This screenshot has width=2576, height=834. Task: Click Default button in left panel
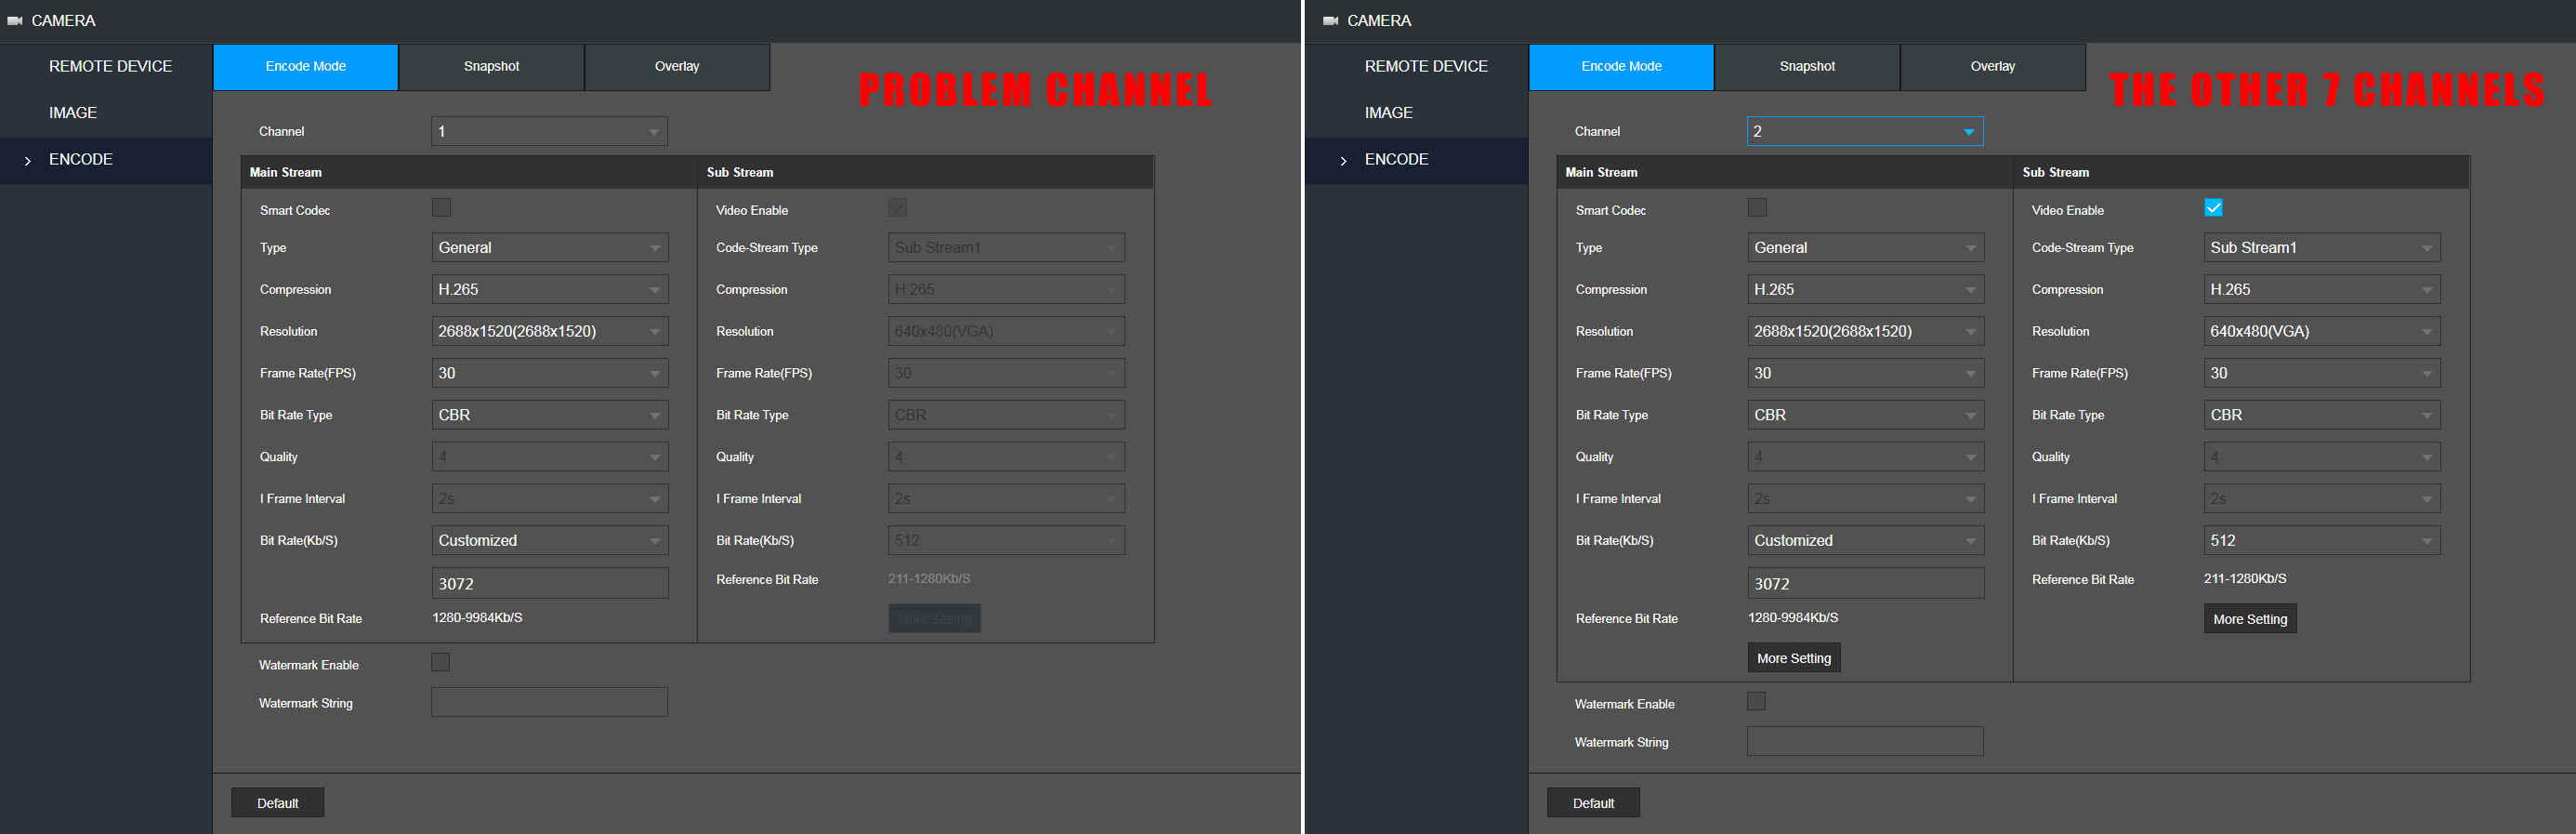278,803
